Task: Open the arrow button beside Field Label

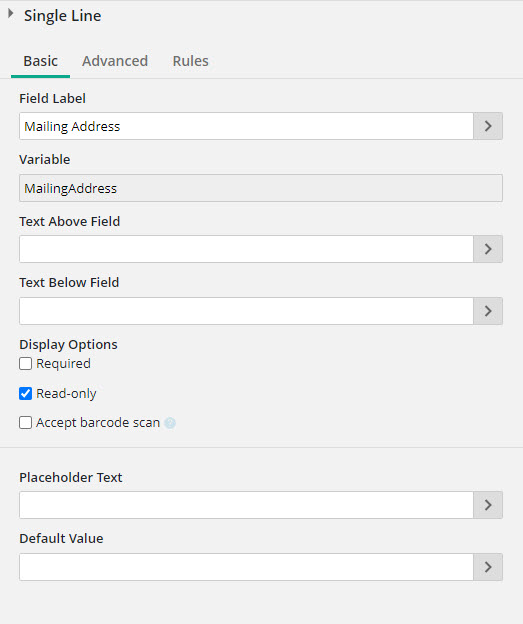Action: [x=488, y=126]
